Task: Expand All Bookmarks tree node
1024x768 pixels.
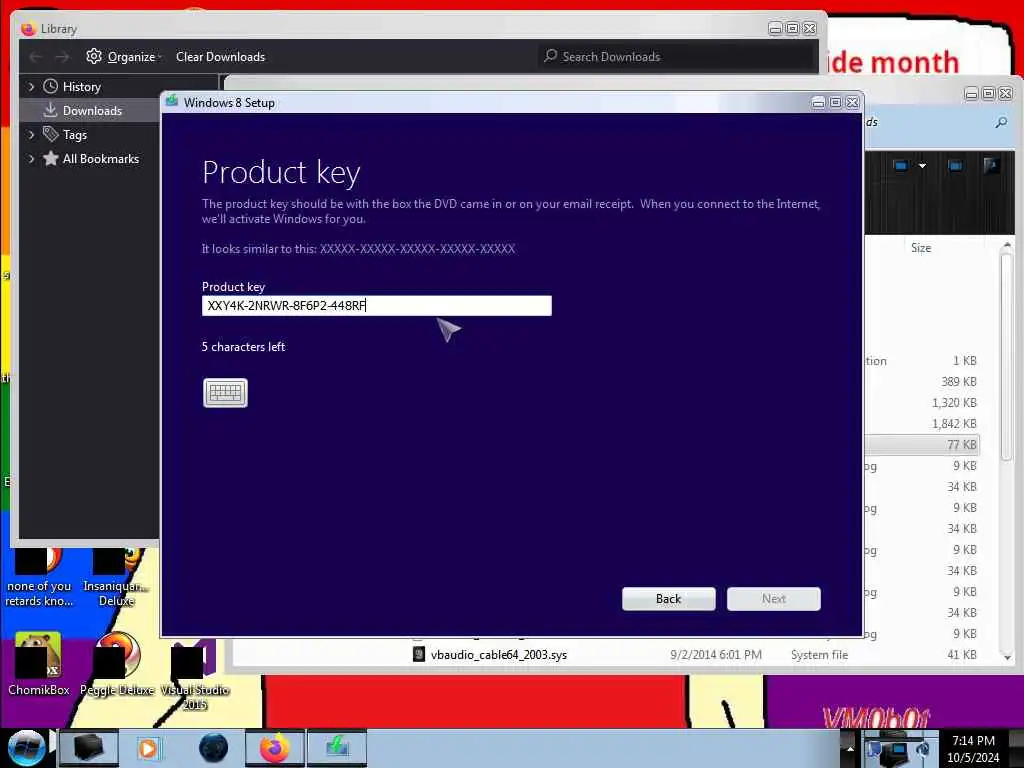Action: (31, 159)
